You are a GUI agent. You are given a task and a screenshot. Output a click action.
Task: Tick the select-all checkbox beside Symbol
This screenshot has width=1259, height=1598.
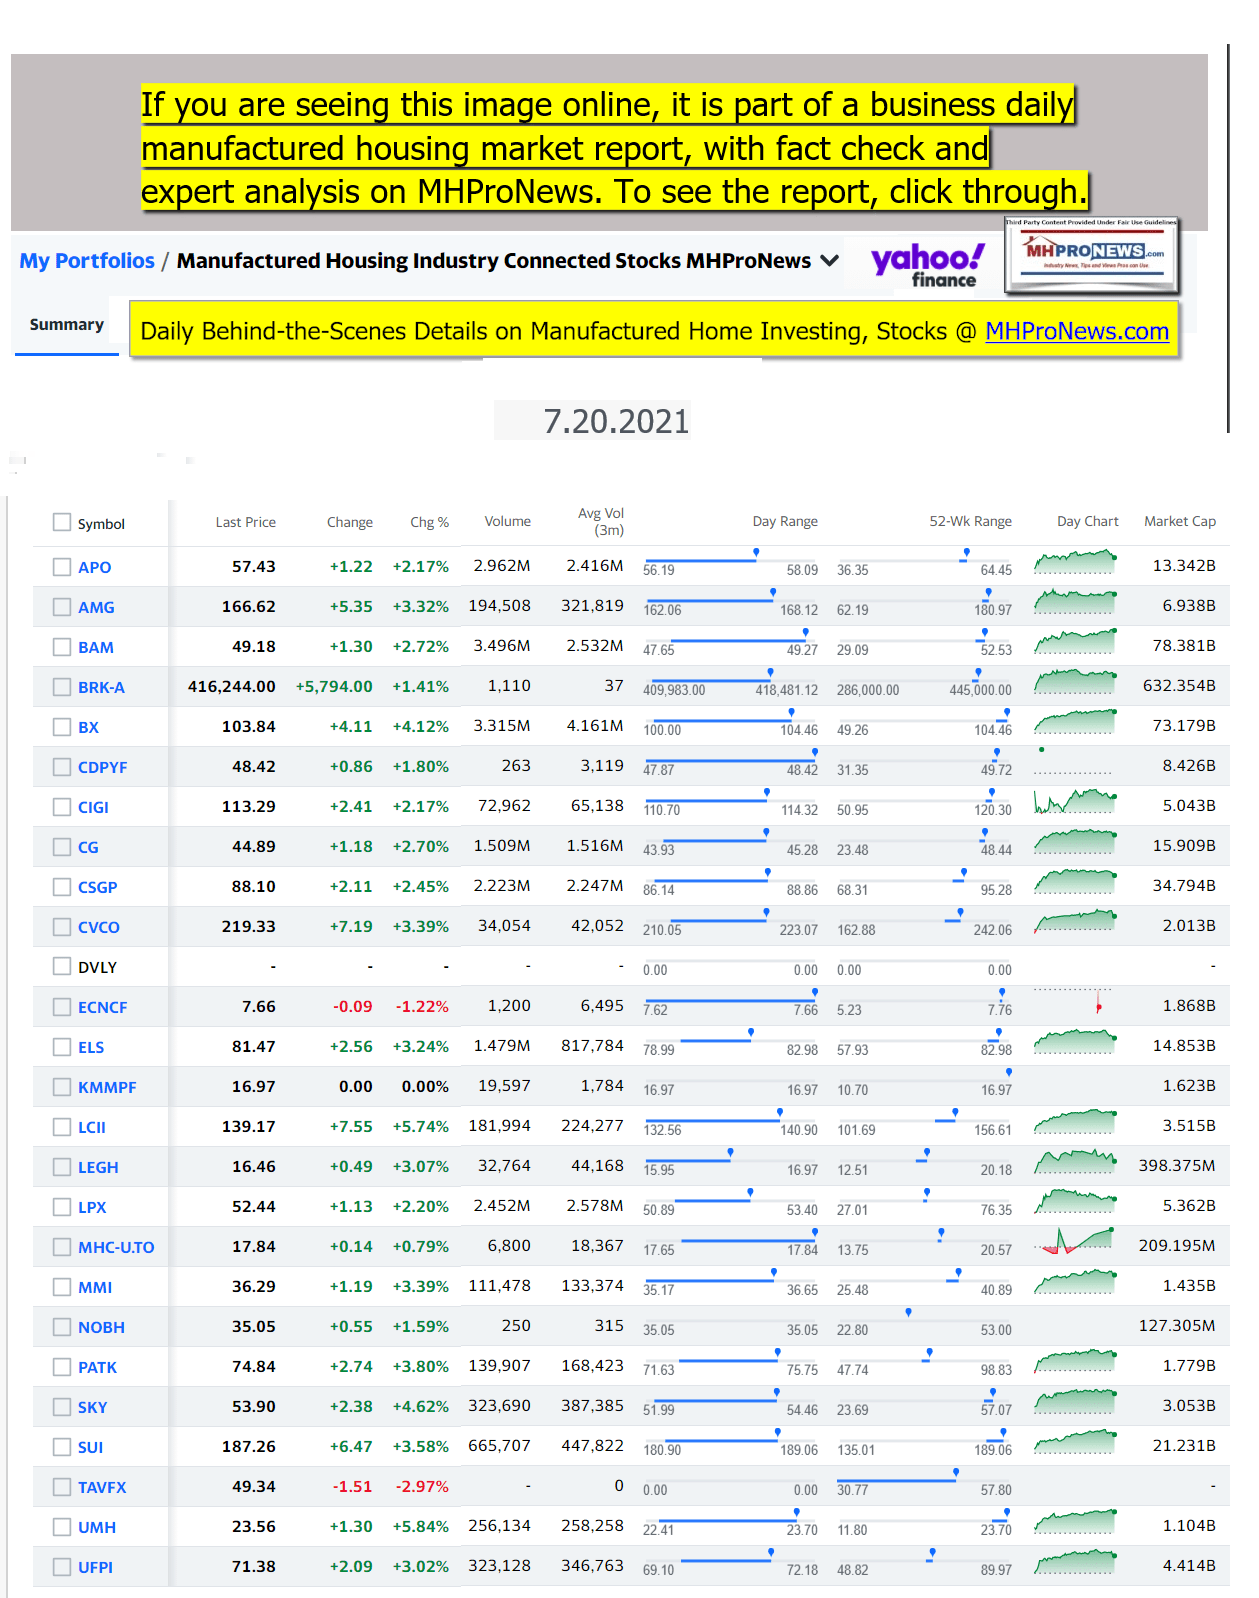pos(62,523)
